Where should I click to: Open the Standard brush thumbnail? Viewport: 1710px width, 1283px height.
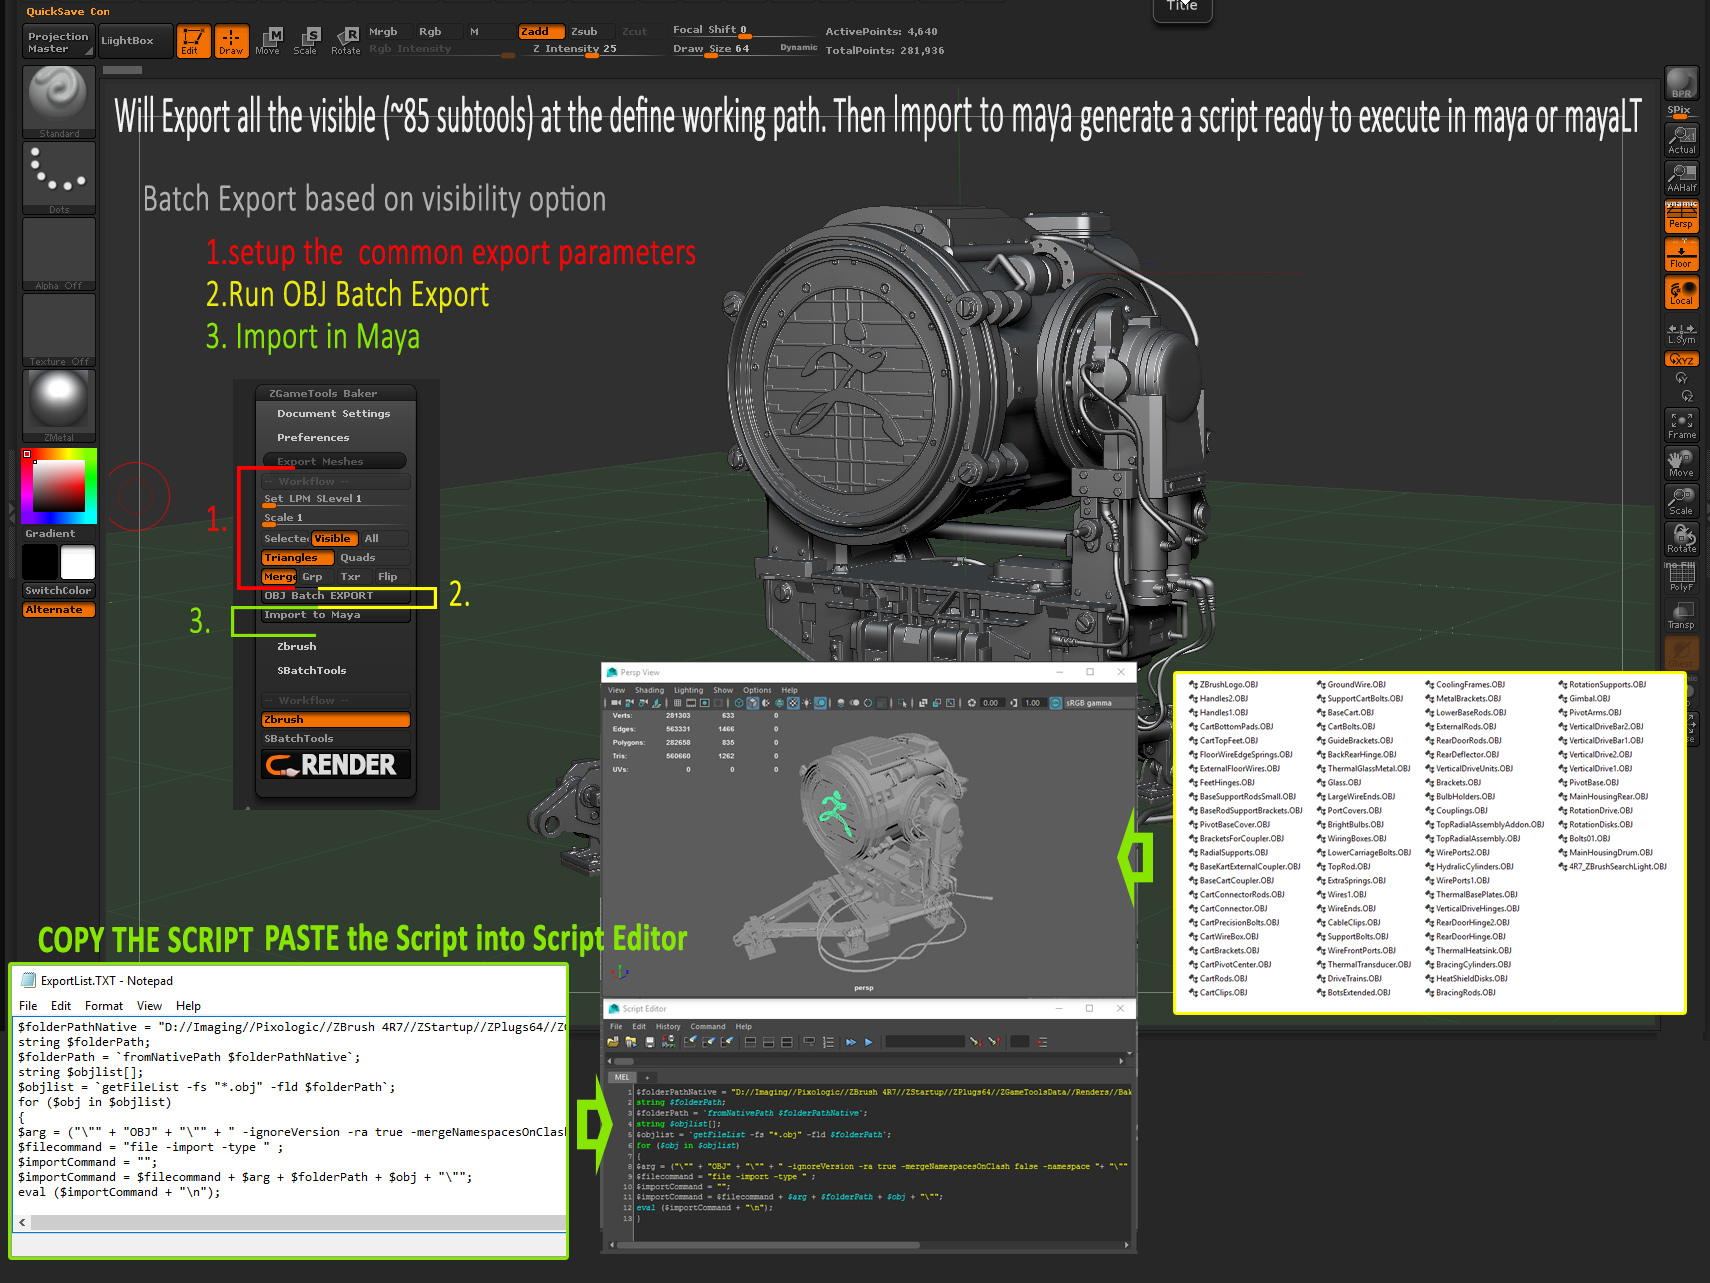(59, 102)
